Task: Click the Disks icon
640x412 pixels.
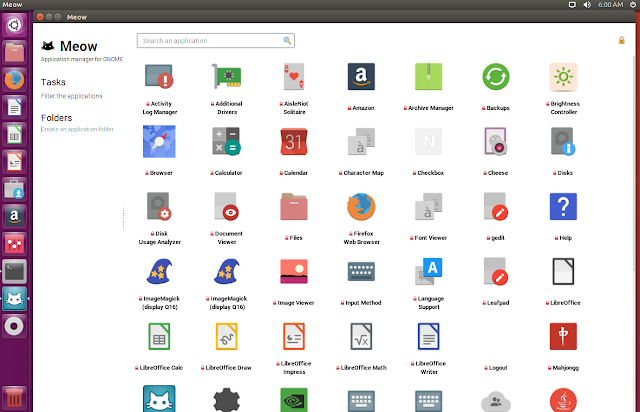Action: pos(563,141)
